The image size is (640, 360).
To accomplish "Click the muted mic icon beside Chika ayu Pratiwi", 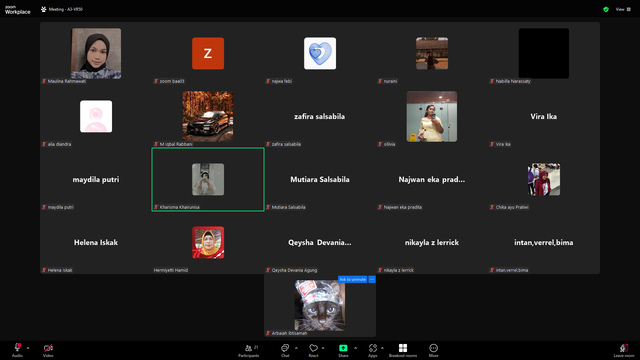I will click(x=492, y=207).
